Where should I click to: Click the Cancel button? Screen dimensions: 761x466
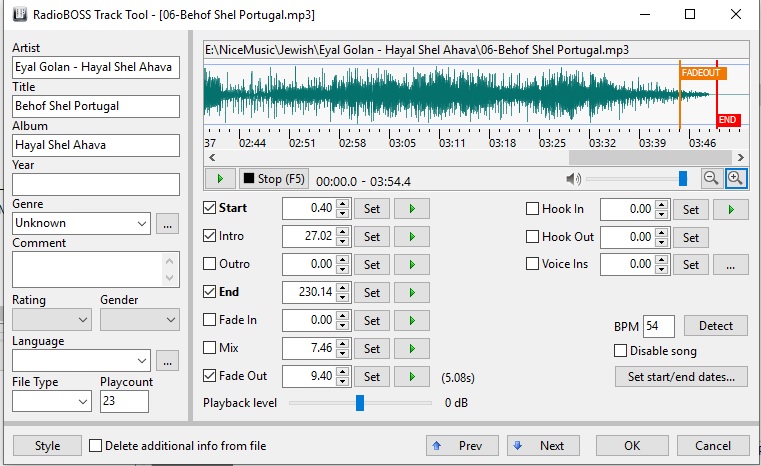(712, 446)
